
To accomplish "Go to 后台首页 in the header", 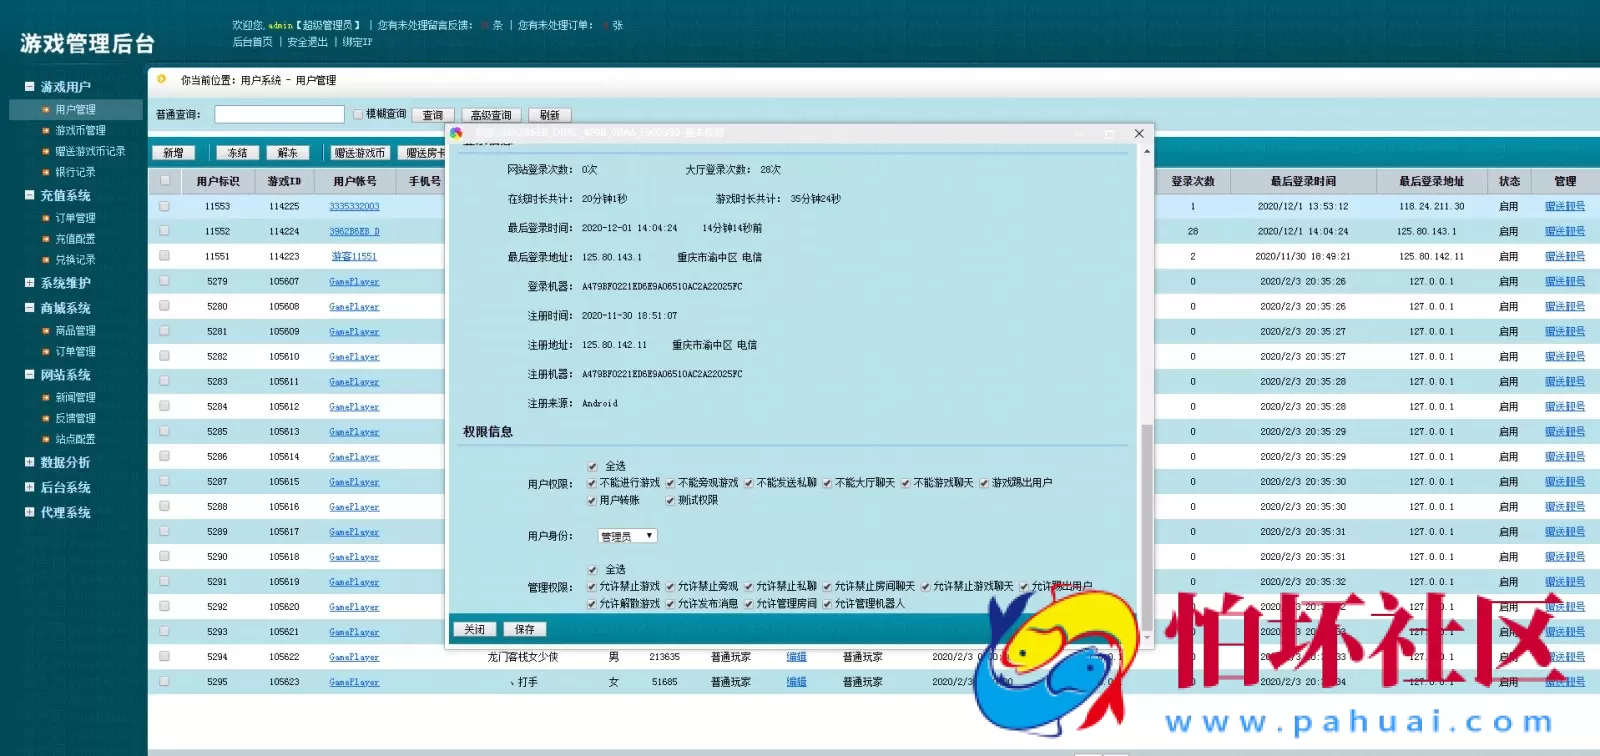I will [x=253, y=42].
